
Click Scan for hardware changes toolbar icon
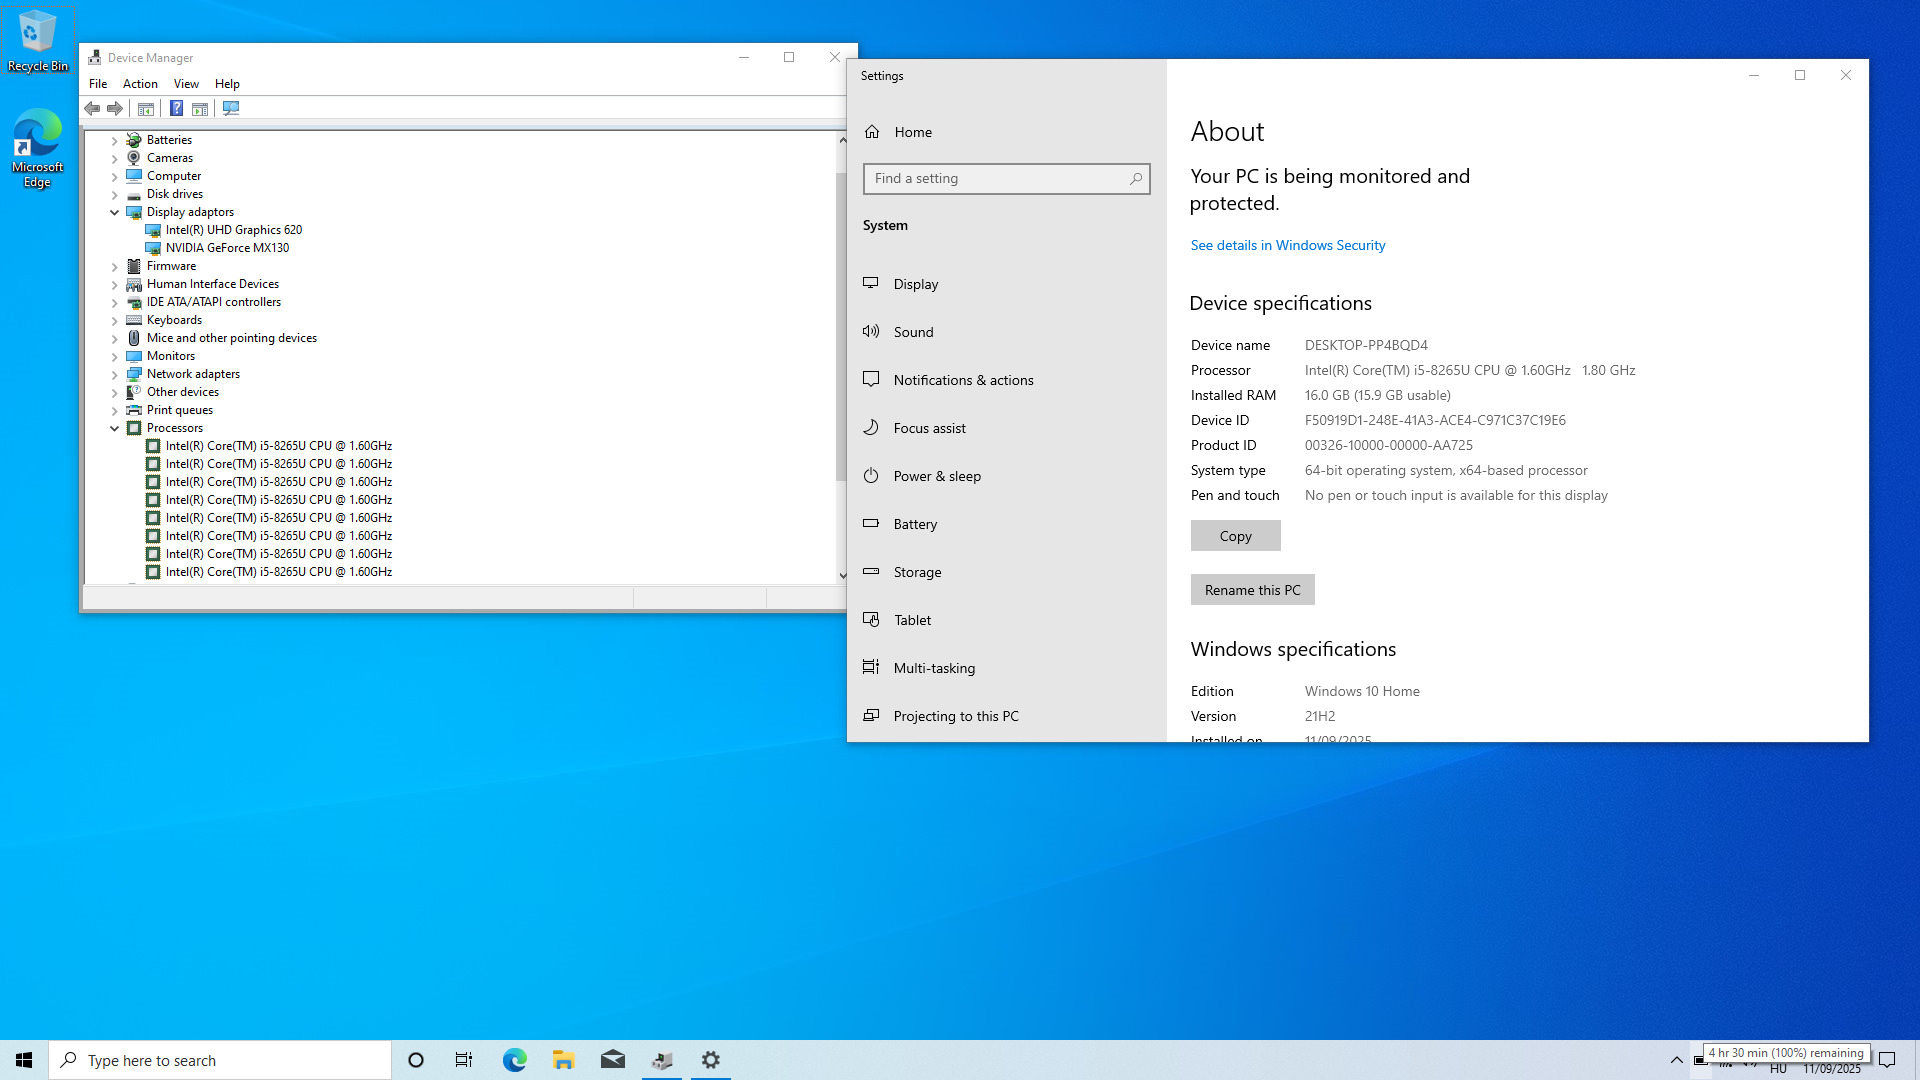(231, 108)
